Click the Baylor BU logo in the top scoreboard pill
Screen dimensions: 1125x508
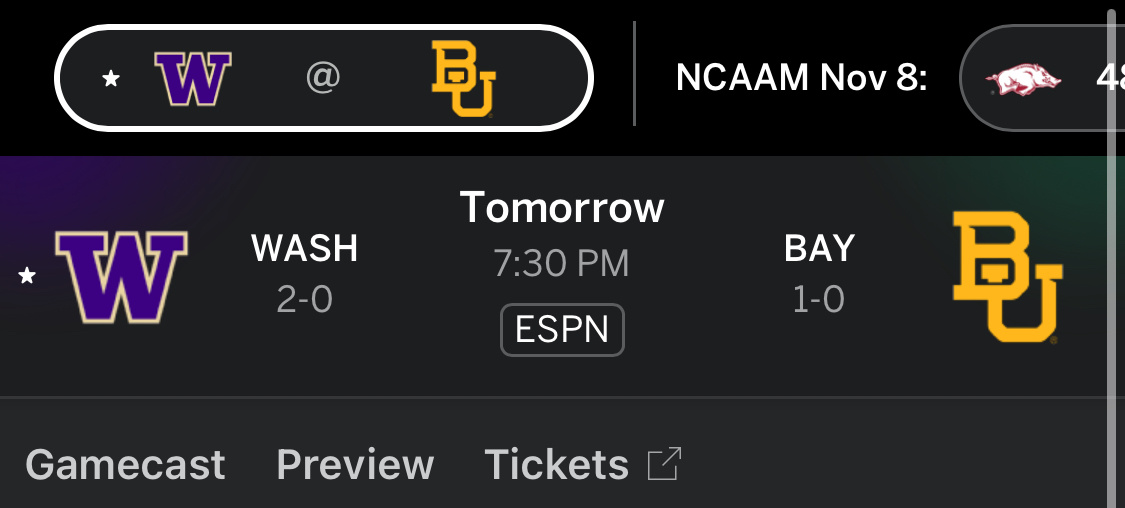pyautogui.click(x=463, y=78)
